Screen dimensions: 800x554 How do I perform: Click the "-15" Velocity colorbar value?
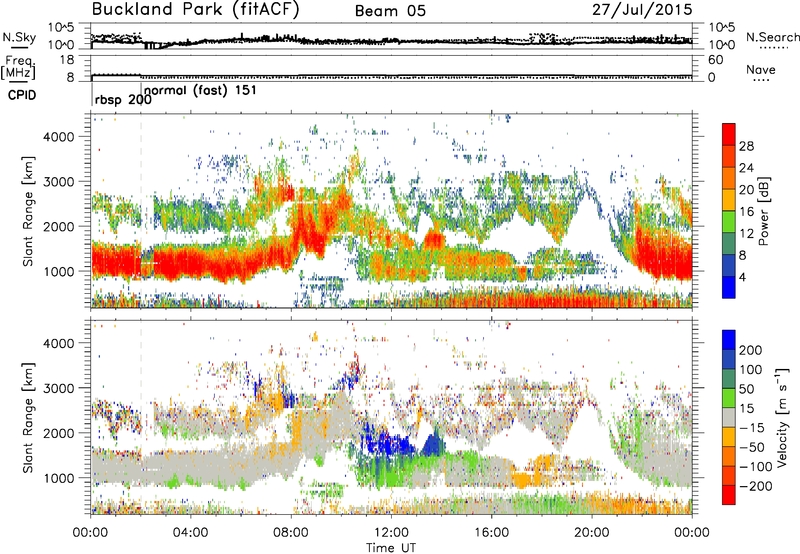coord(752,427)
